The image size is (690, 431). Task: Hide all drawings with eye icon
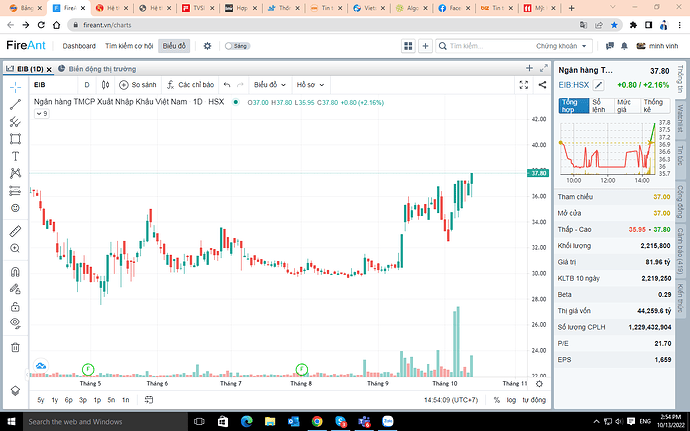(x=15, y=324)
